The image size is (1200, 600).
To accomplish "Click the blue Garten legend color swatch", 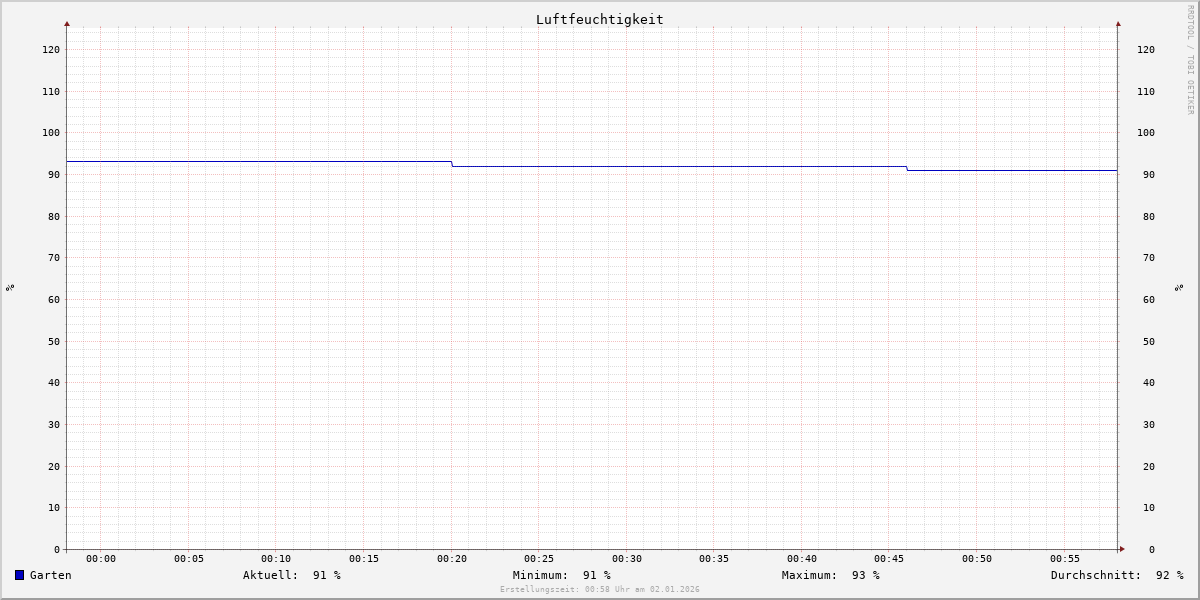I will click(x=19, y=575).
